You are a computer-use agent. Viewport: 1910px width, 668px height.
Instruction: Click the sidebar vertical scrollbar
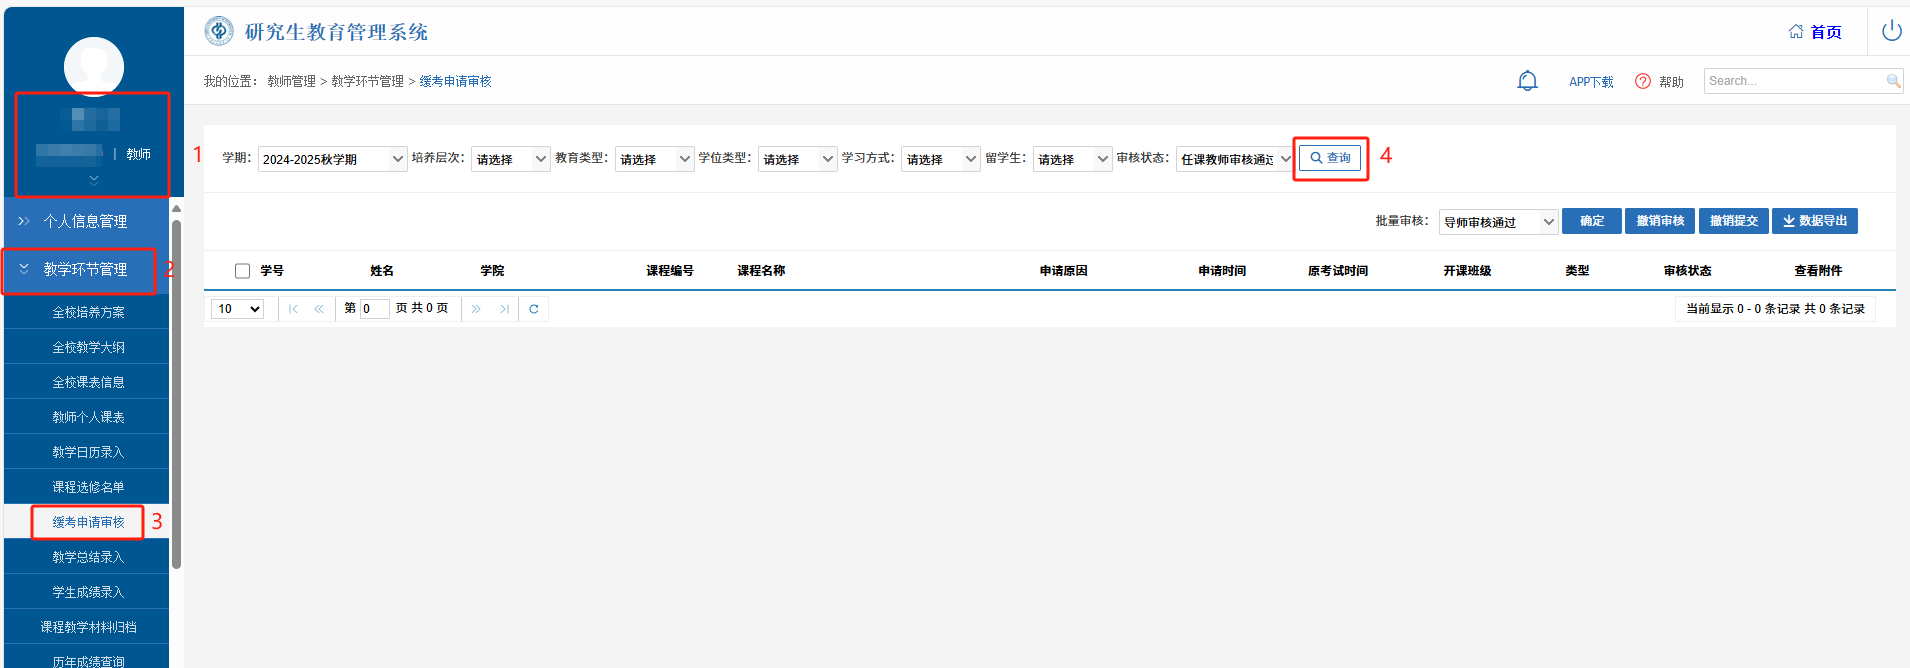point(176,390)
